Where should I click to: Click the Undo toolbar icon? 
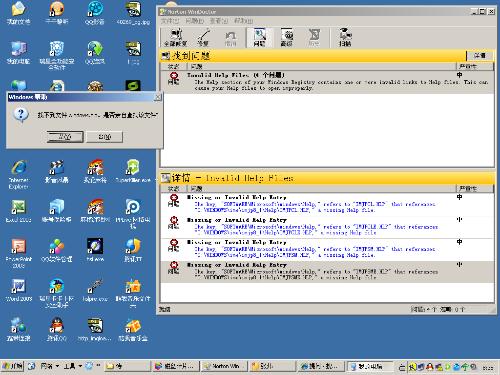coord(230,37)
